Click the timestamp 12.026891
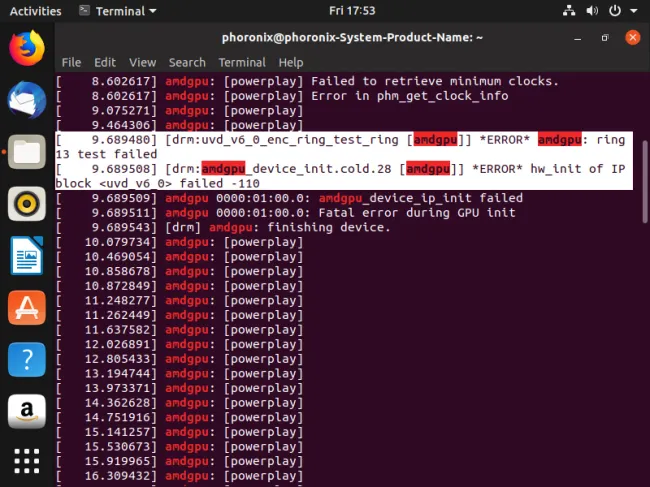 coord(117,344)
